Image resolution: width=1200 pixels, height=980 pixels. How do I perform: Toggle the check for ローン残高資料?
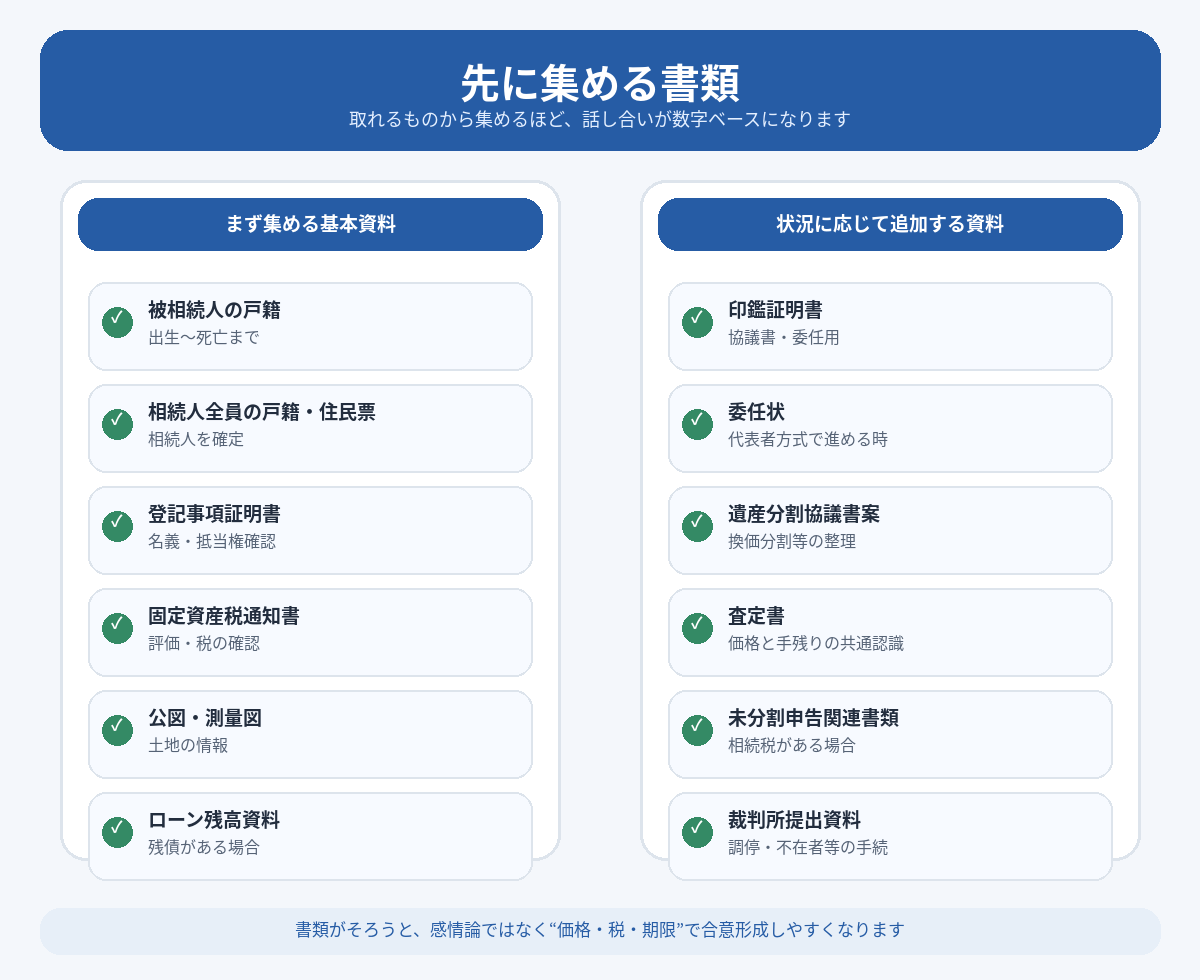pyautogui.click(x=117, y=832)
